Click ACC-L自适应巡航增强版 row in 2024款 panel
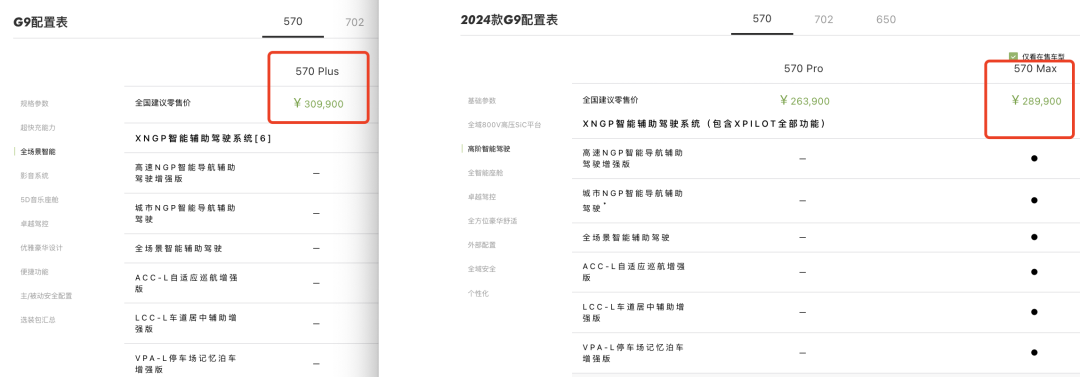This screenshot has width=1080, height=377. (x=826, y=272)
